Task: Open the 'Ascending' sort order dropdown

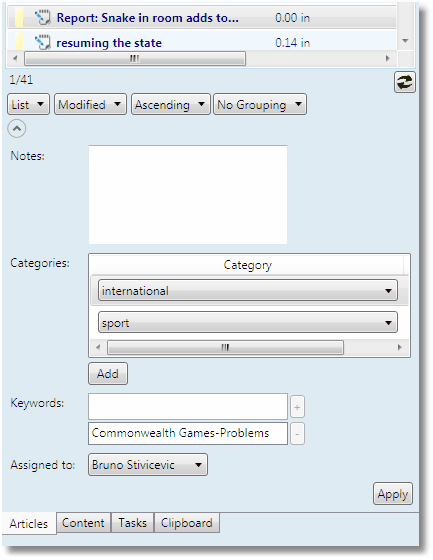Action: tap(171, 104)
